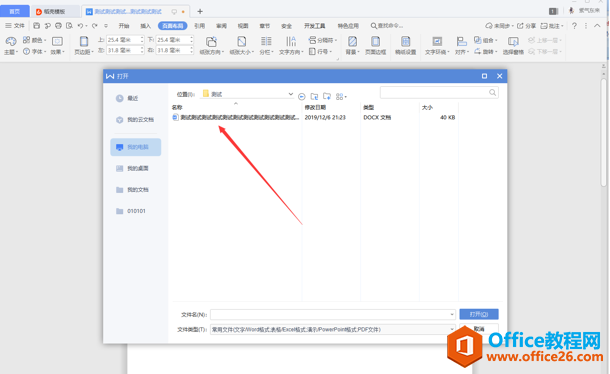Switch to the View (视图) ribbon tab
The width and height of the screenshot is (610, 374).
243,26
